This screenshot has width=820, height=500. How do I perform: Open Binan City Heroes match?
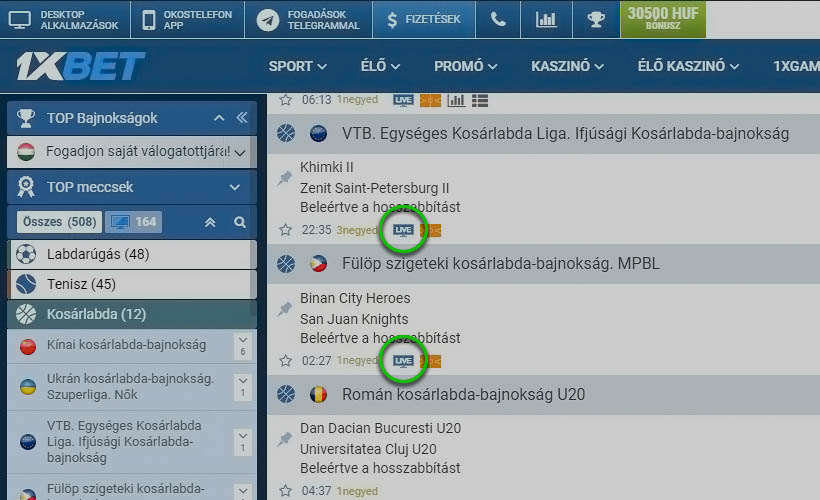[x=355, y=298]
